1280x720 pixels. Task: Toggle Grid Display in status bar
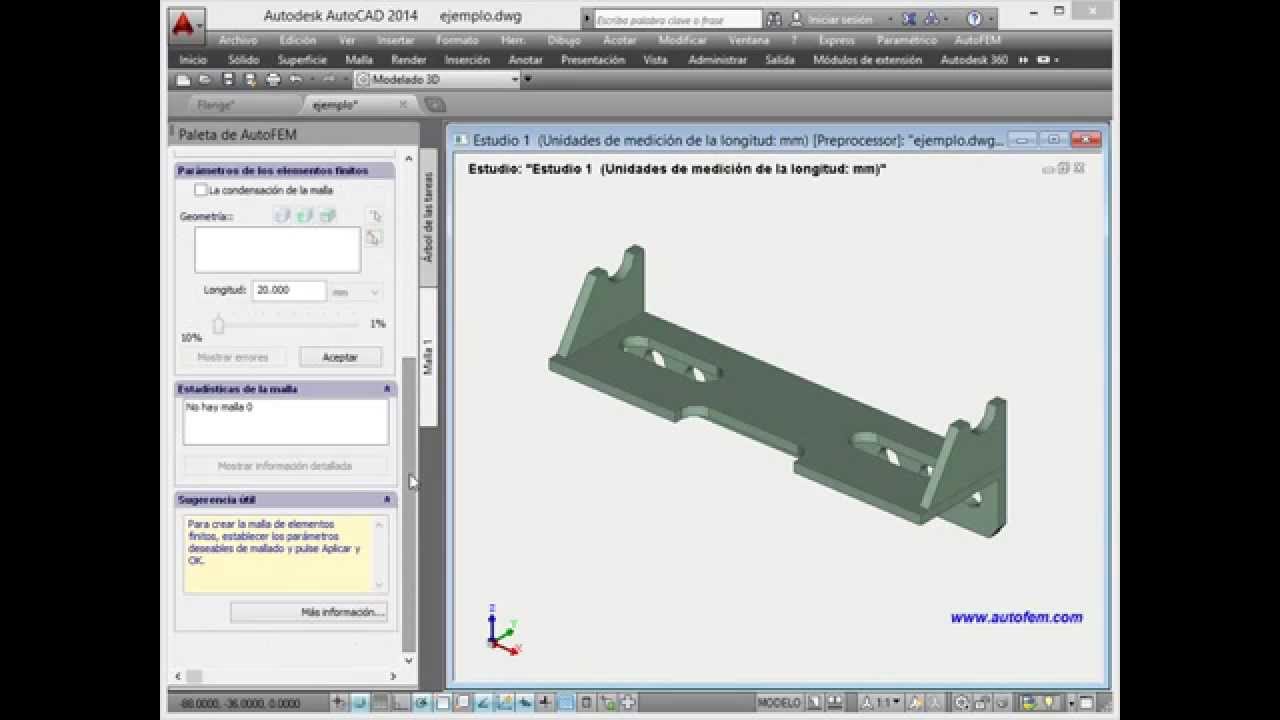(380, 702)
